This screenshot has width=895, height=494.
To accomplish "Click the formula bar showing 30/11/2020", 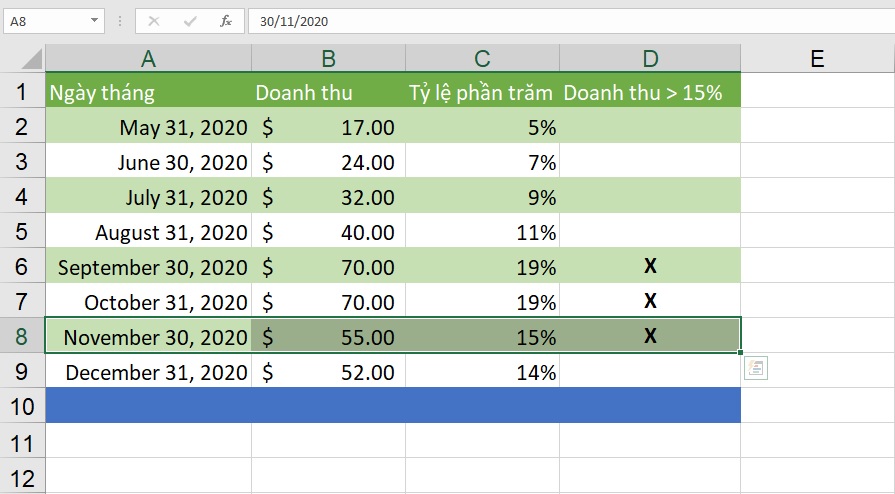I will [571, 21].
